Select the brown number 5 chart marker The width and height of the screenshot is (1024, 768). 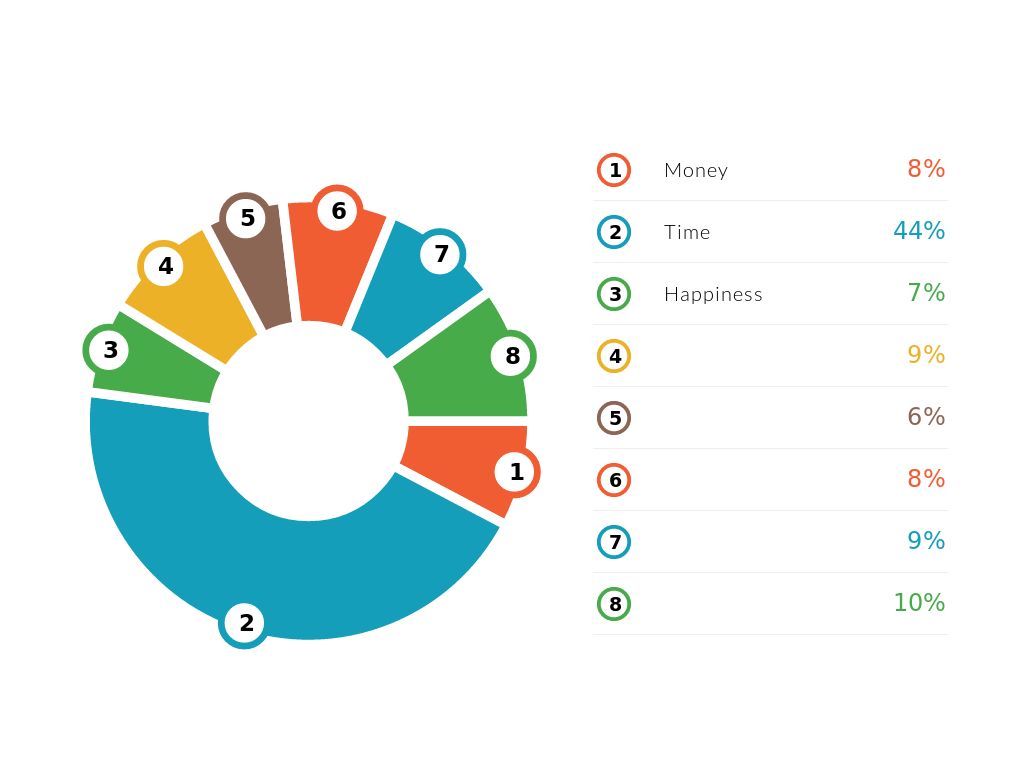click(247, 218)
